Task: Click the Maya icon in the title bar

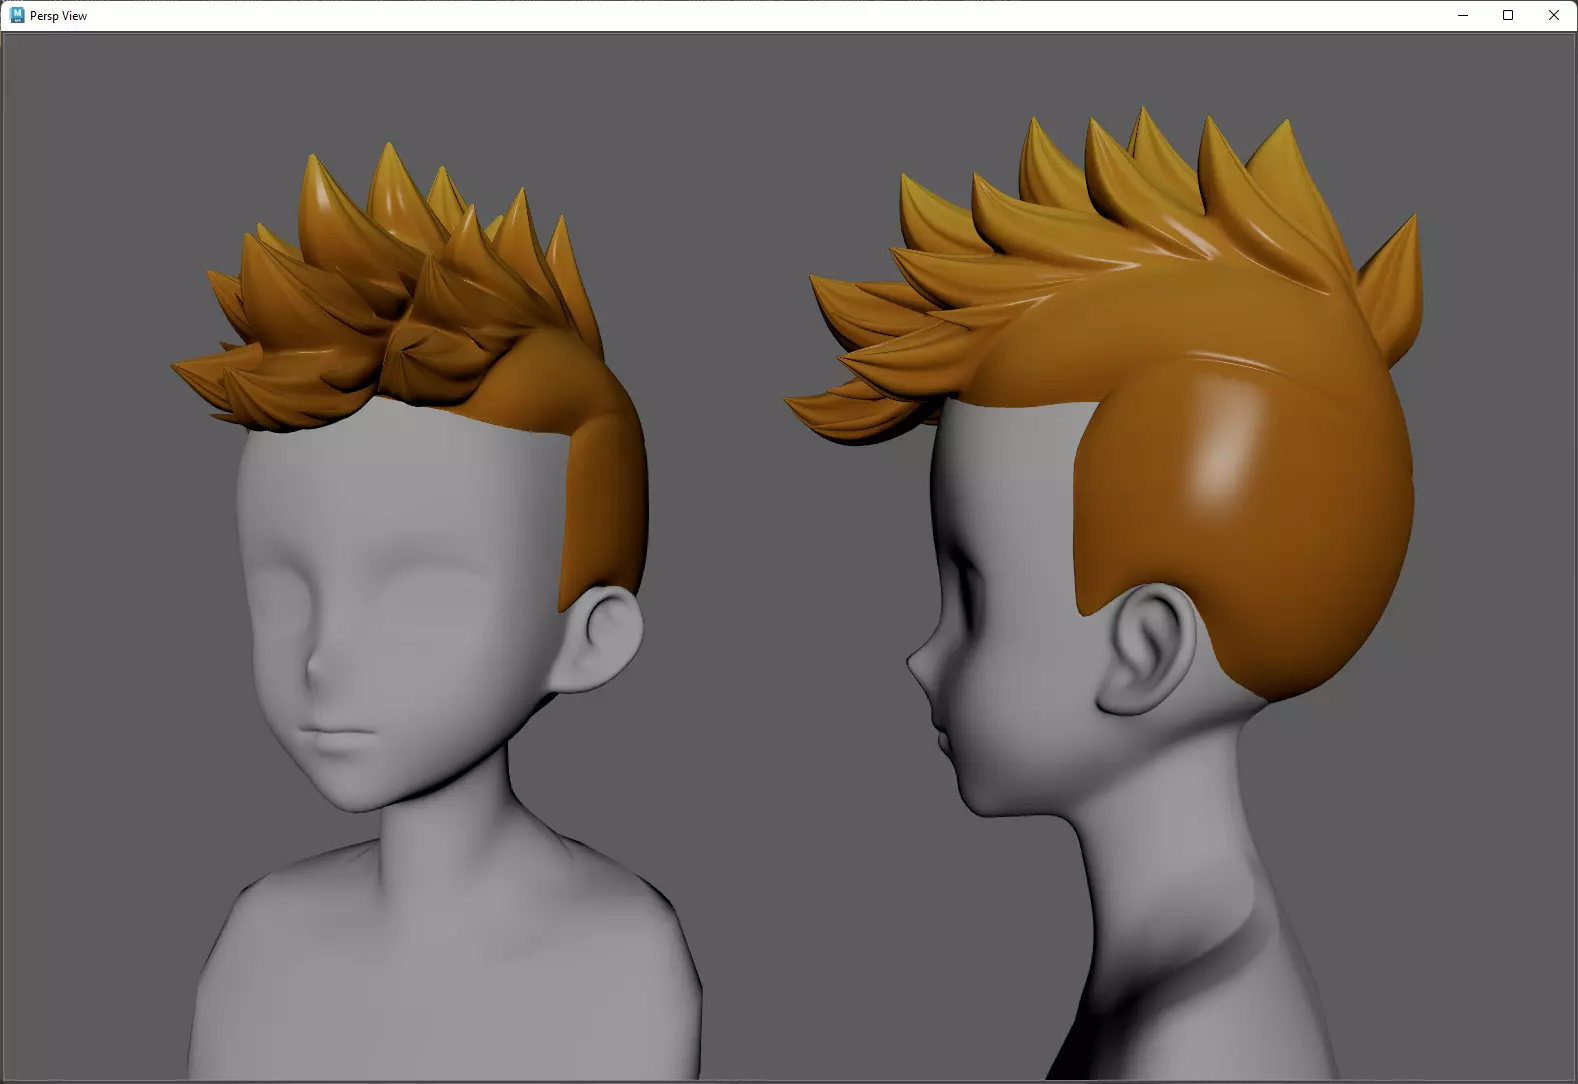Action: point(17,15)
